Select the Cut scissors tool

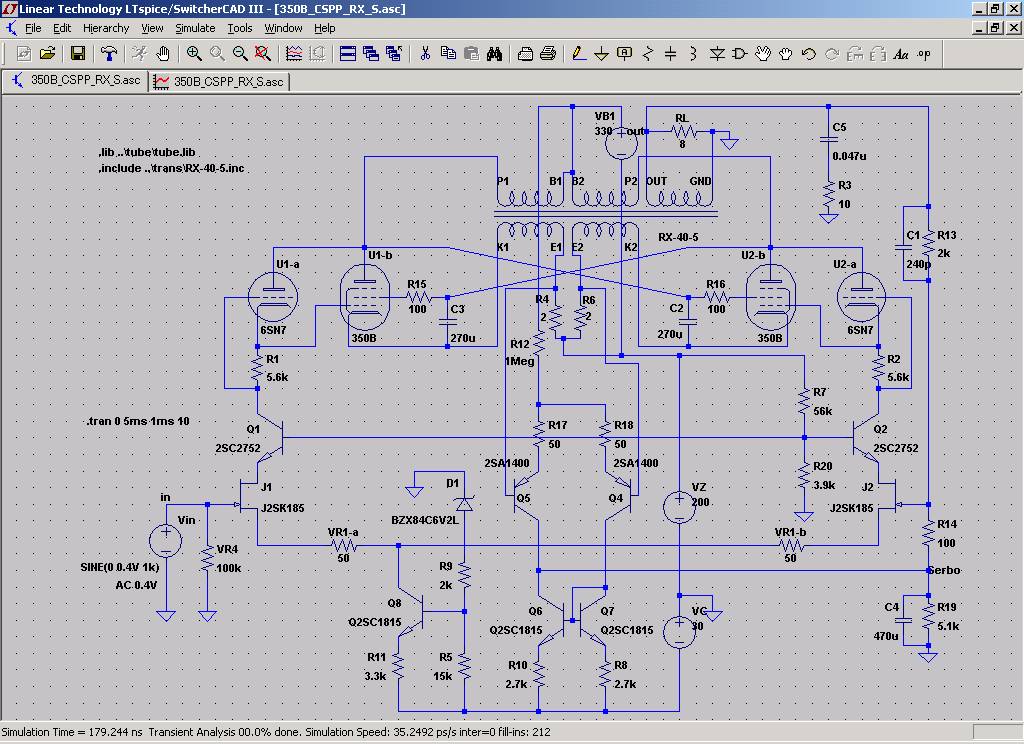[425, 54]
